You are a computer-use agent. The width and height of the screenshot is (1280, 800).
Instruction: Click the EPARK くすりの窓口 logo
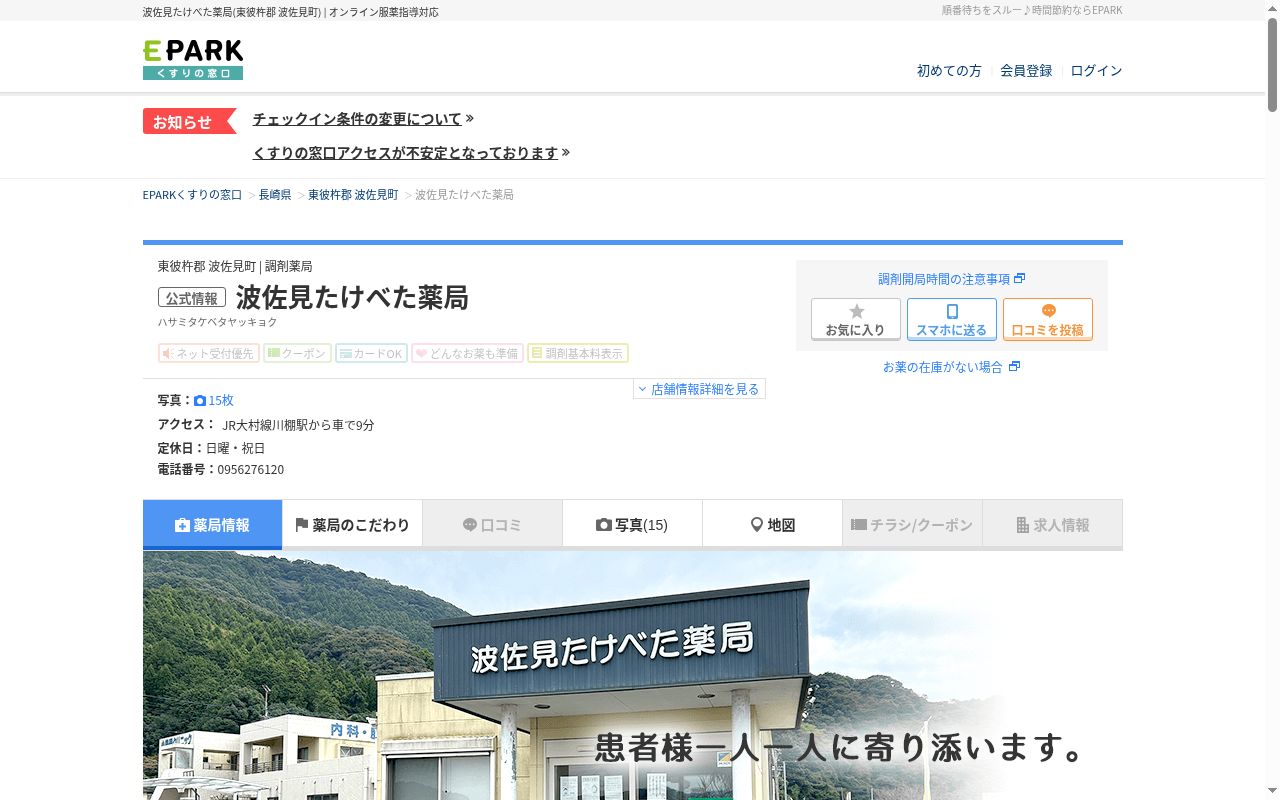(193, 60)
